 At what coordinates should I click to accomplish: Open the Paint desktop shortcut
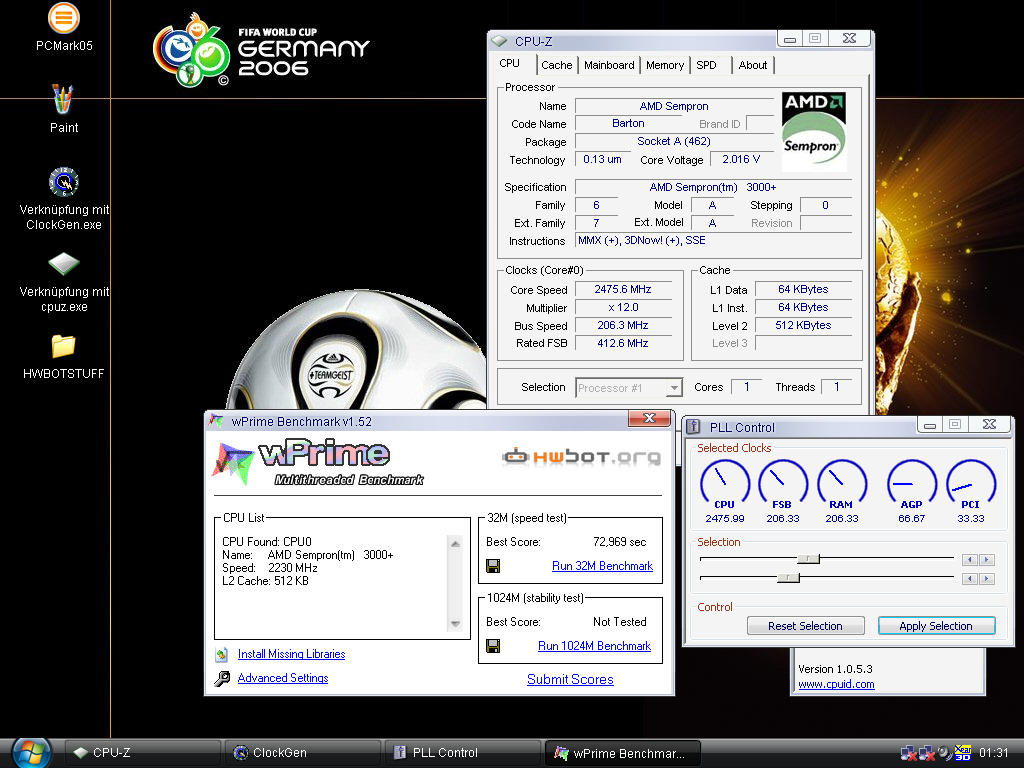[x=63, y=99]
